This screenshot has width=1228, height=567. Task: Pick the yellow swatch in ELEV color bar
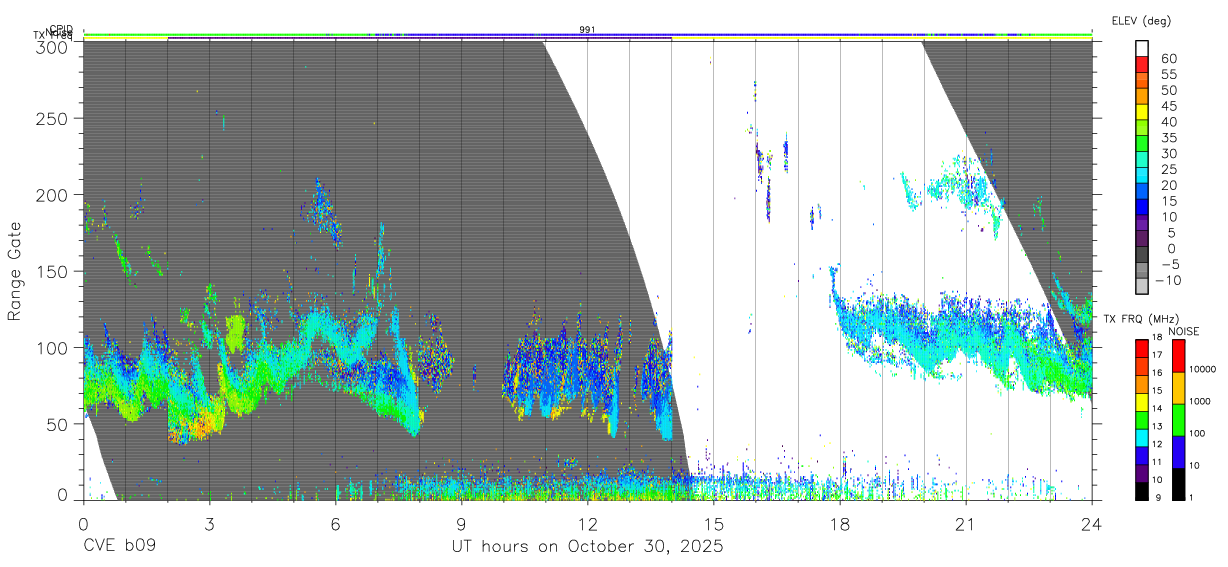(x=1143, y=113)
